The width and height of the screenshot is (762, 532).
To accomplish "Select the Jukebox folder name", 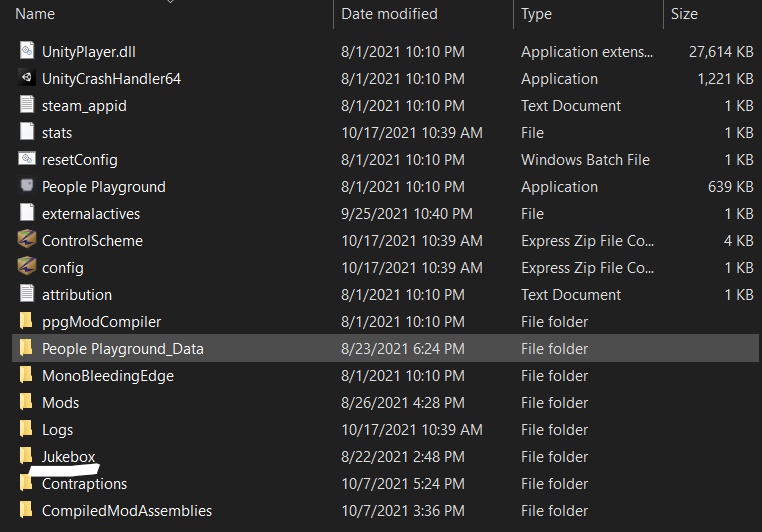I will click(x=69, y=456).
